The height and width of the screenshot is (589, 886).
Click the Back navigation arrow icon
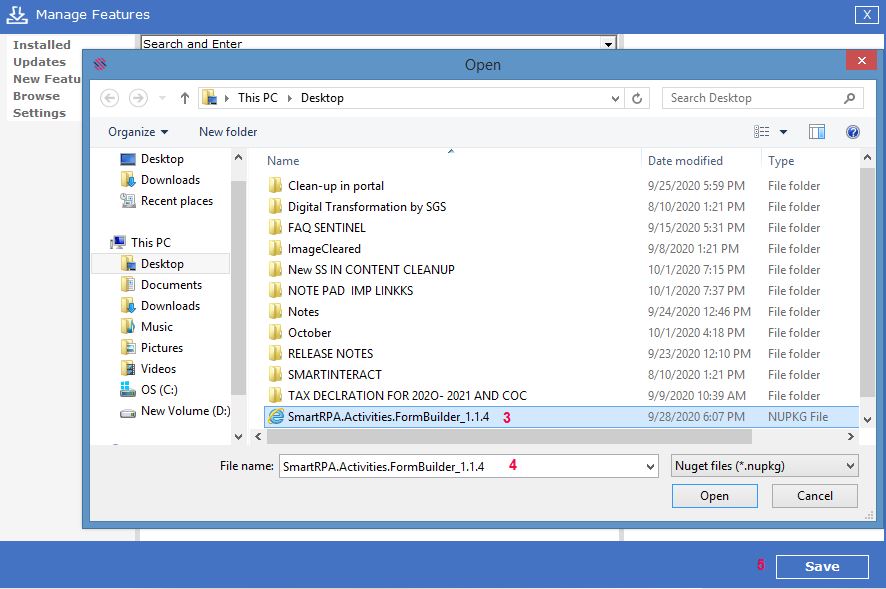pos(110,98)
